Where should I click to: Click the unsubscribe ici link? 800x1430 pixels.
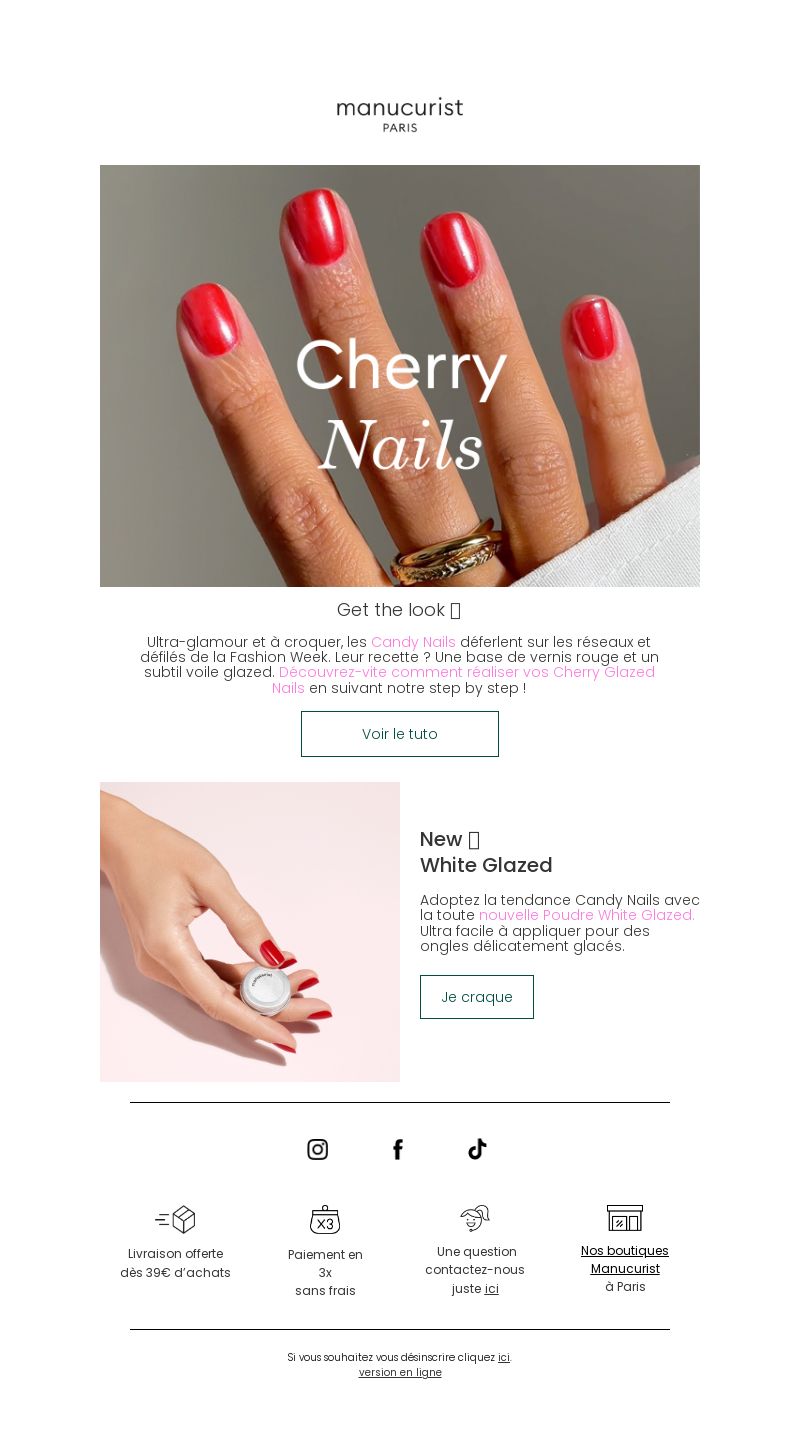pos(504,1357)
